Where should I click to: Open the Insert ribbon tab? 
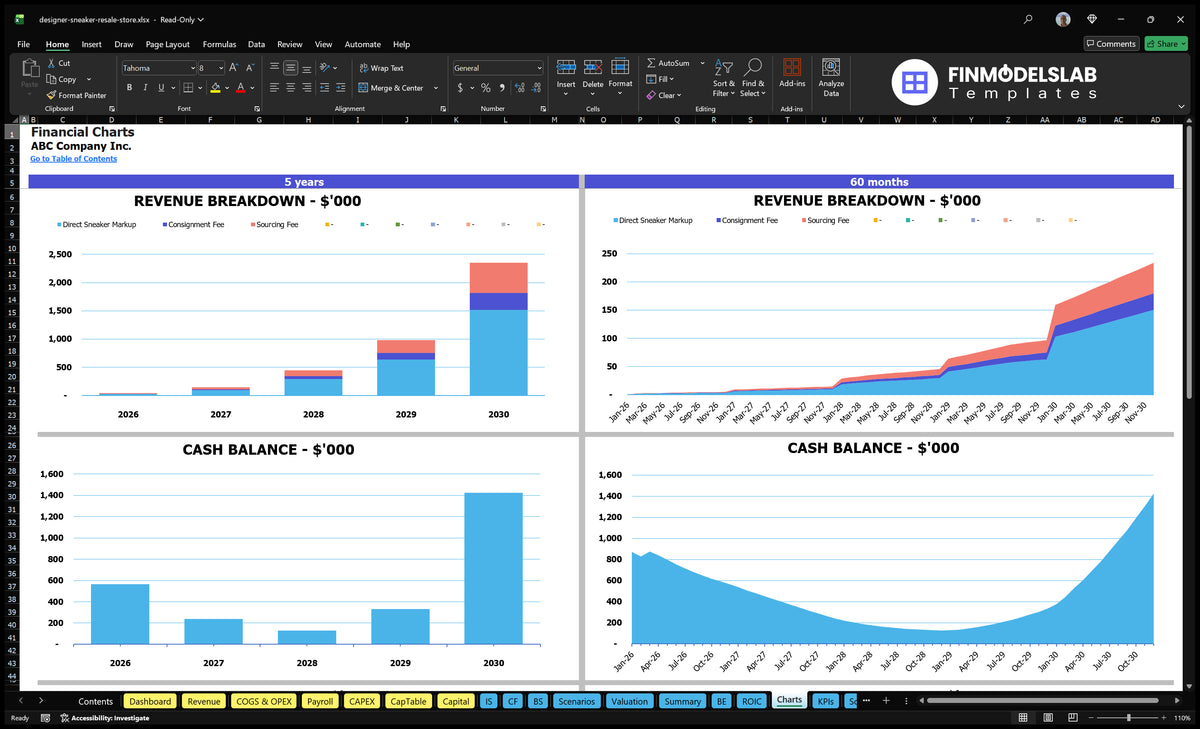[91, 44]
